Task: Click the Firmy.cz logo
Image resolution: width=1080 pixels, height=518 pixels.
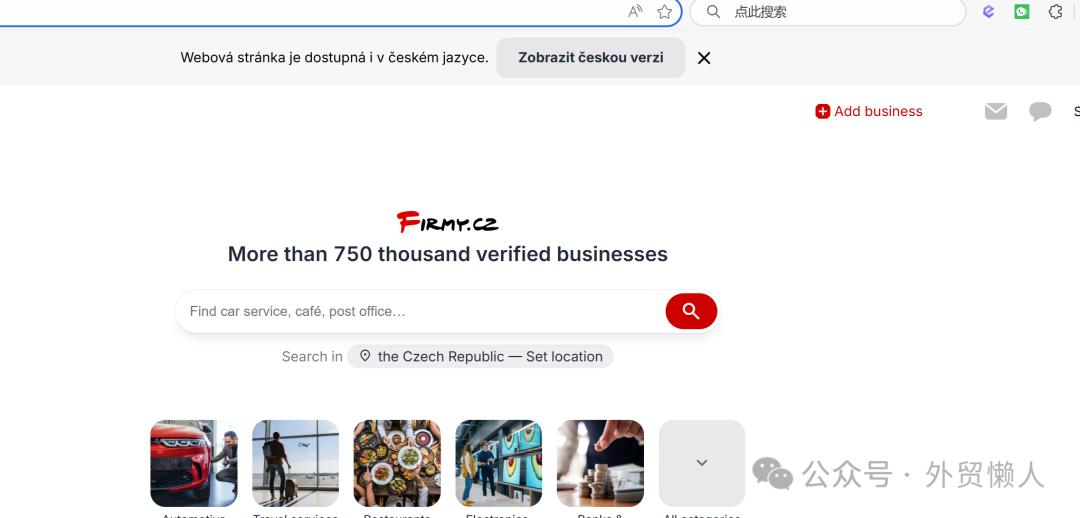Action: click(x=447, y=222)
